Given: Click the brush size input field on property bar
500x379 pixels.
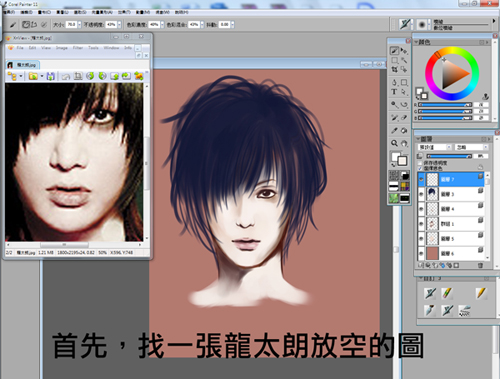Looking at the screenshot, I should point(71,25).
